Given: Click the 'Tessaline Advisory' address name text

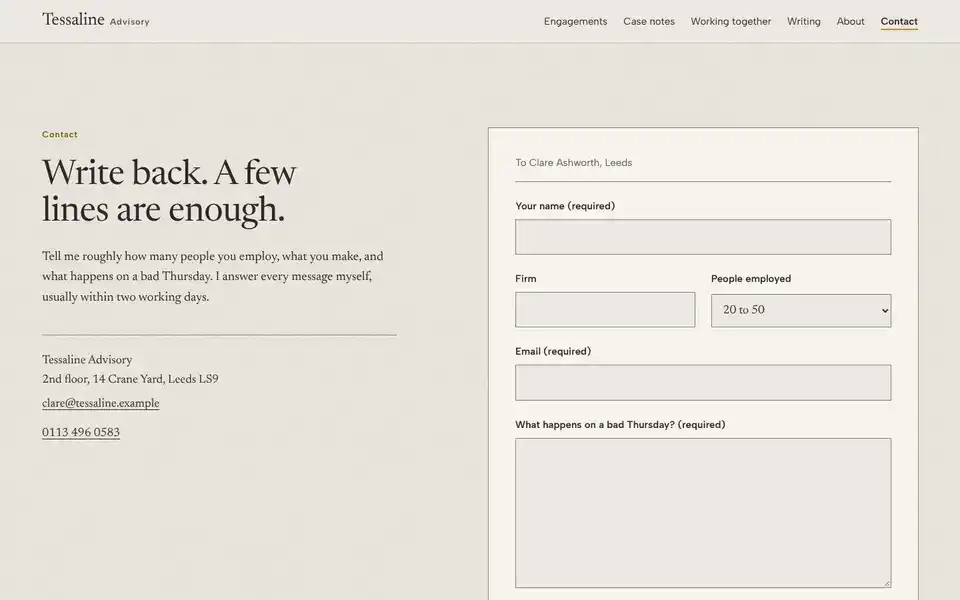Looking at the screenshot, I should tap(87, 360).
